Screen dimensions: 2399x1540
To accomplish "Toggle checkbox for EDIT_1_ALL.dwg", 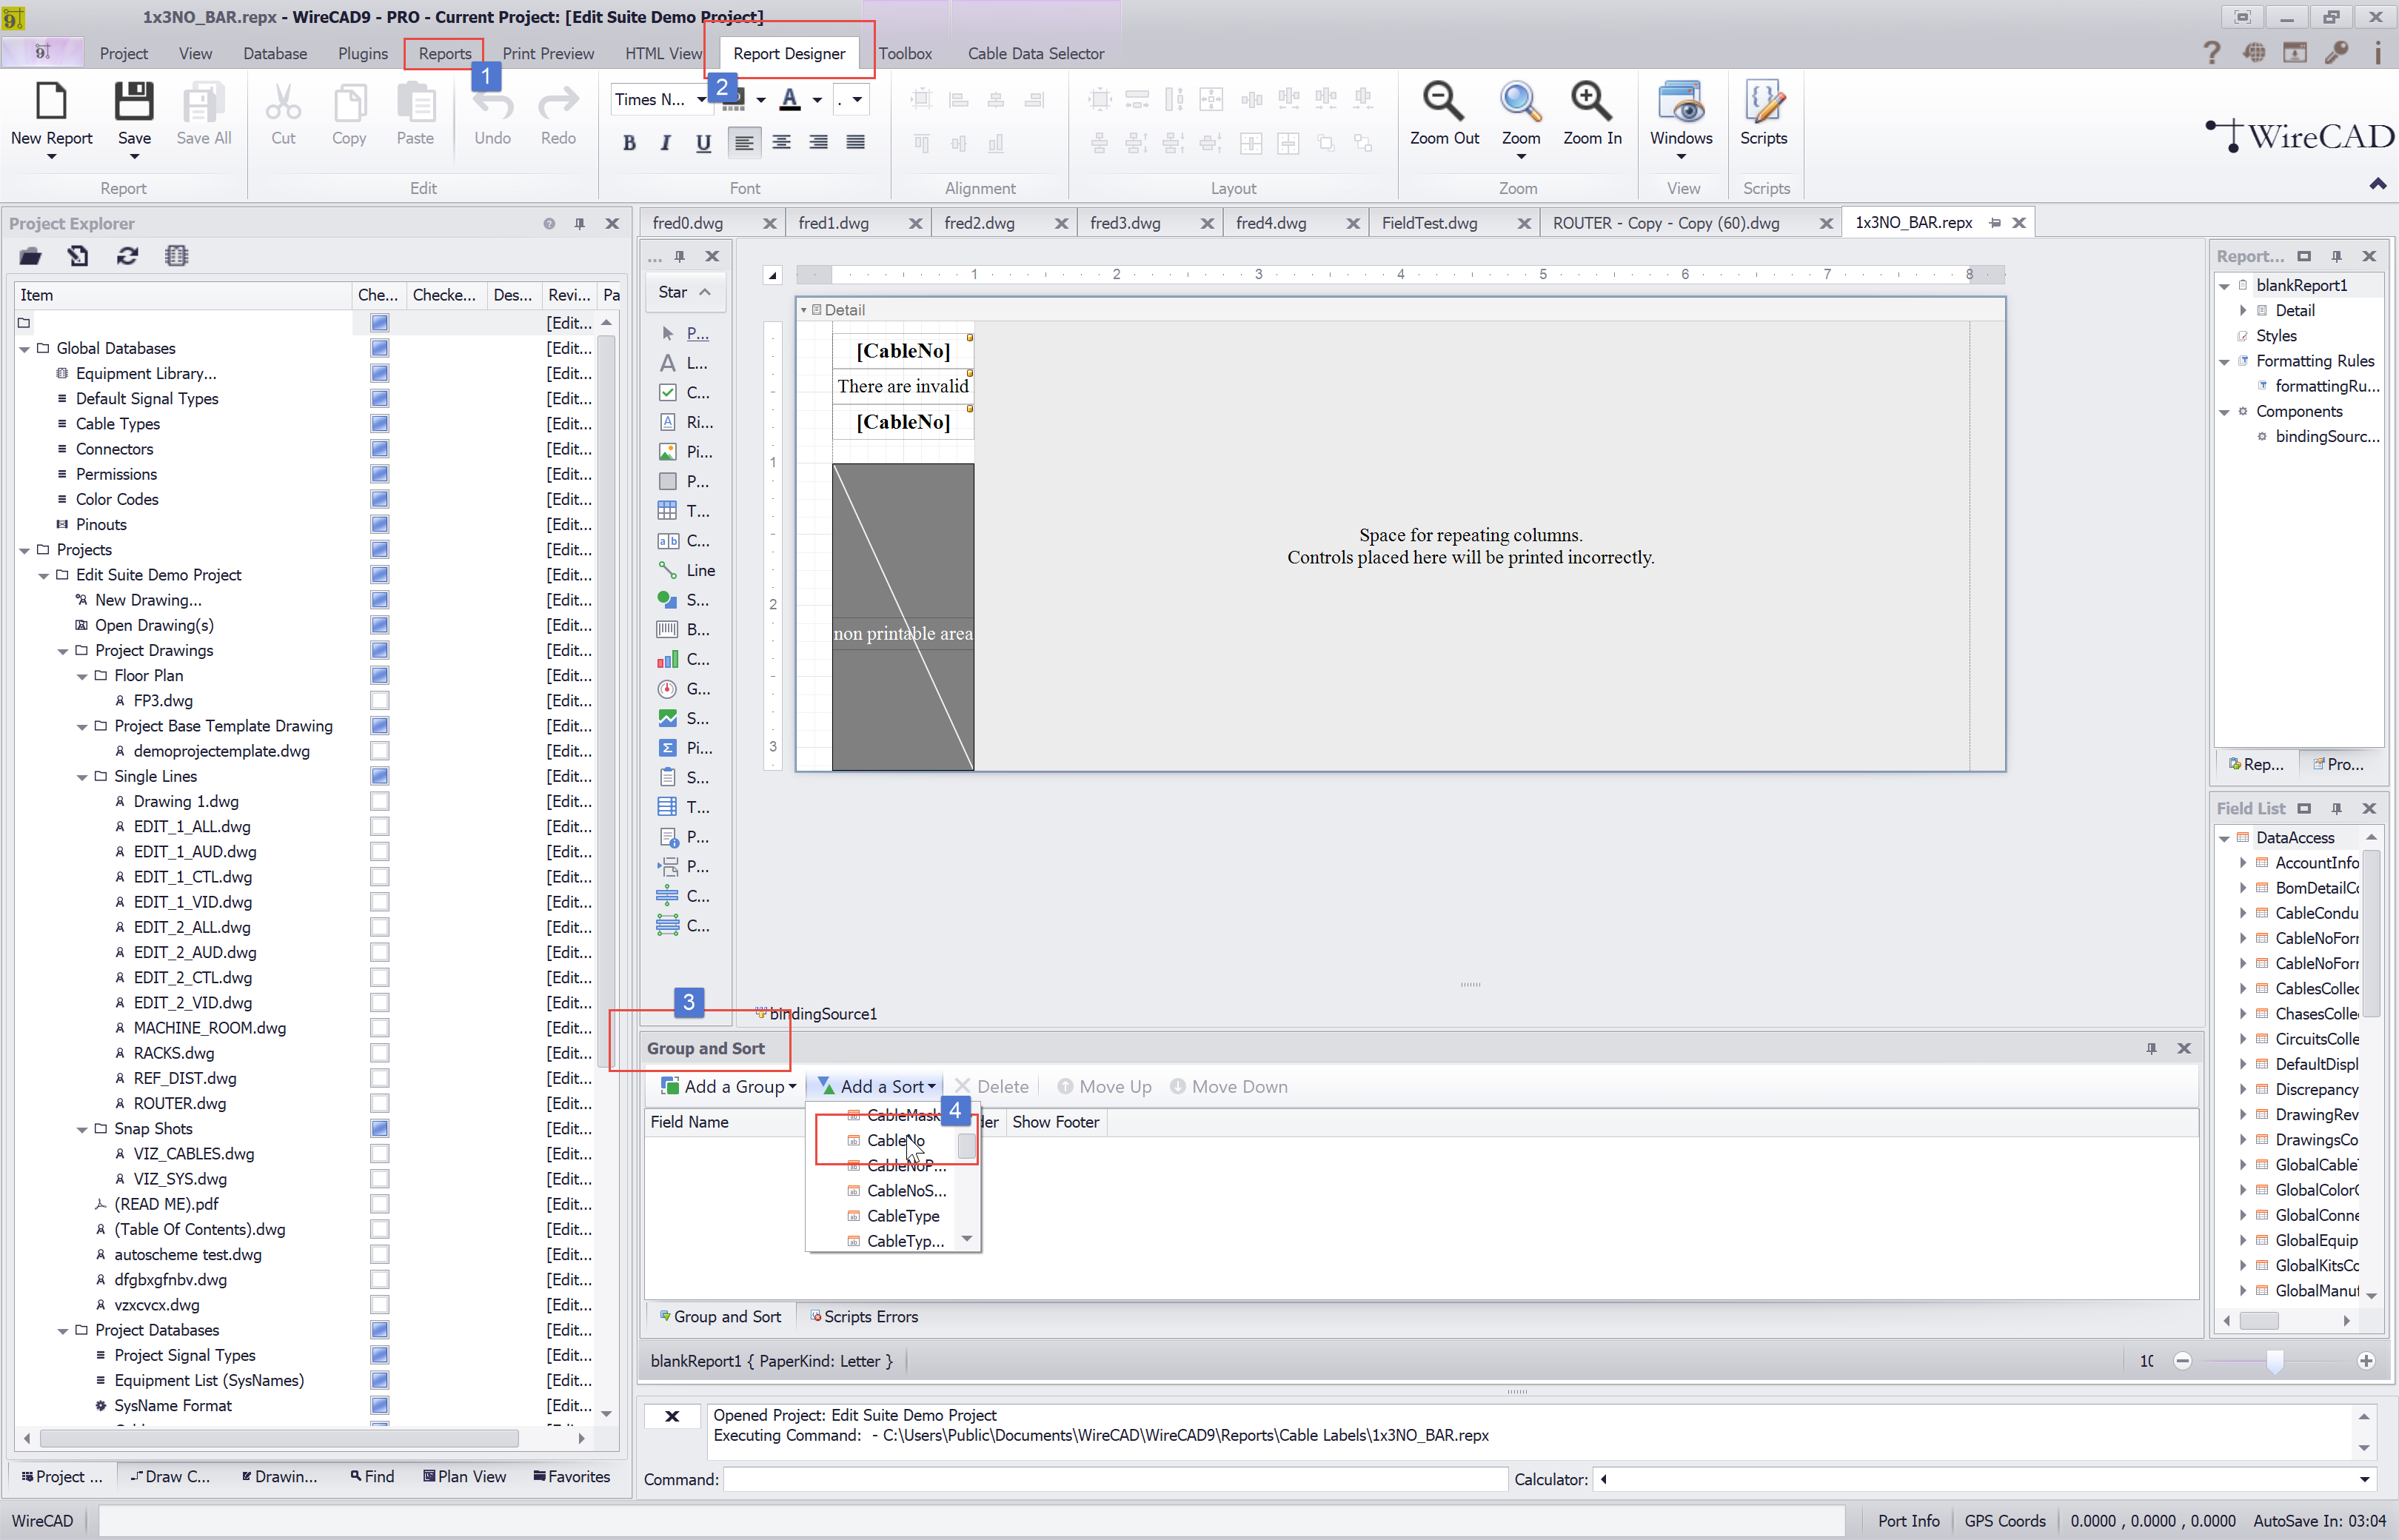I will coord(380,827).
